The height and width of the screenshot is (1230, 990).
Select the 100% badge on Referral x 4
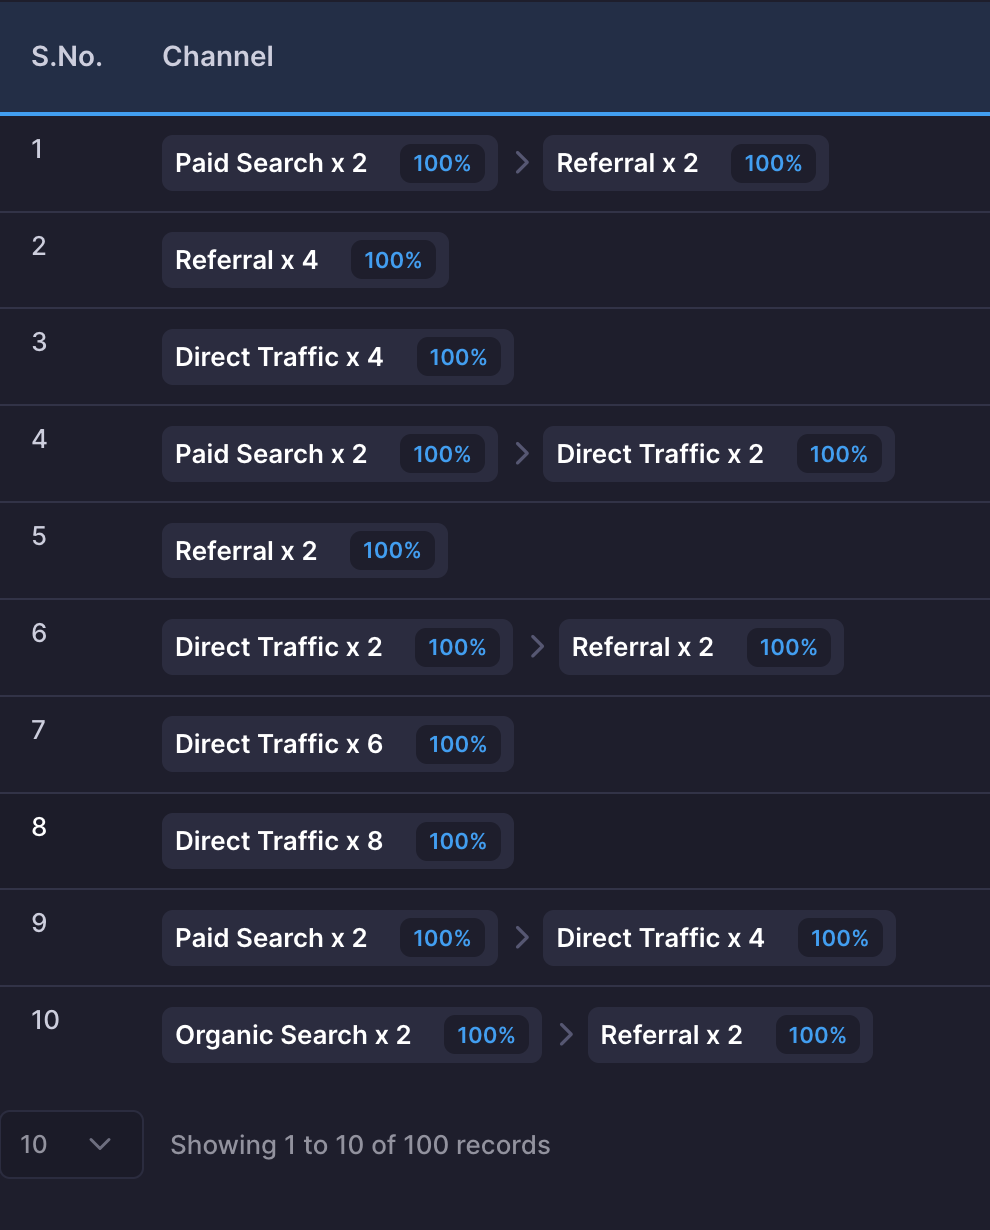[393, 260]
